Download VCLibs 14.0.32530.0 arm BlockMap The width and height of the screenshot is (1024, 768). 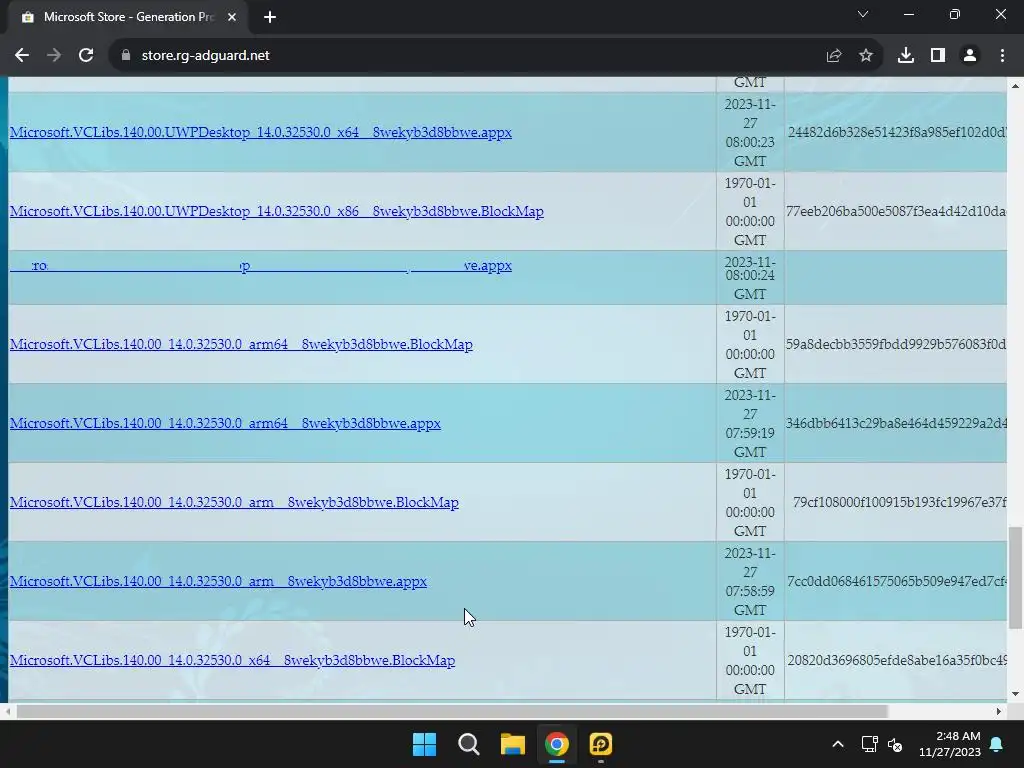[x=234, y=502]
